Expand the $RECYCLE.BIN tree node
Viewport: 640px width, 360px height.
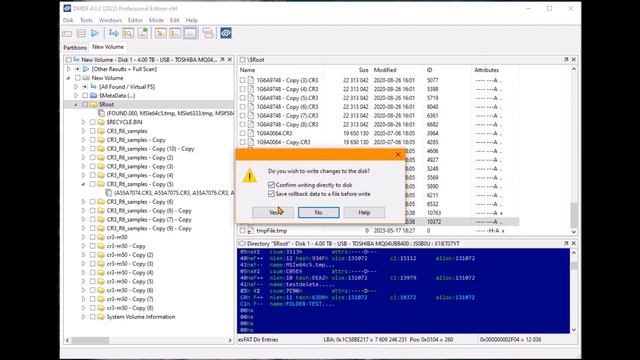point(84,122)
